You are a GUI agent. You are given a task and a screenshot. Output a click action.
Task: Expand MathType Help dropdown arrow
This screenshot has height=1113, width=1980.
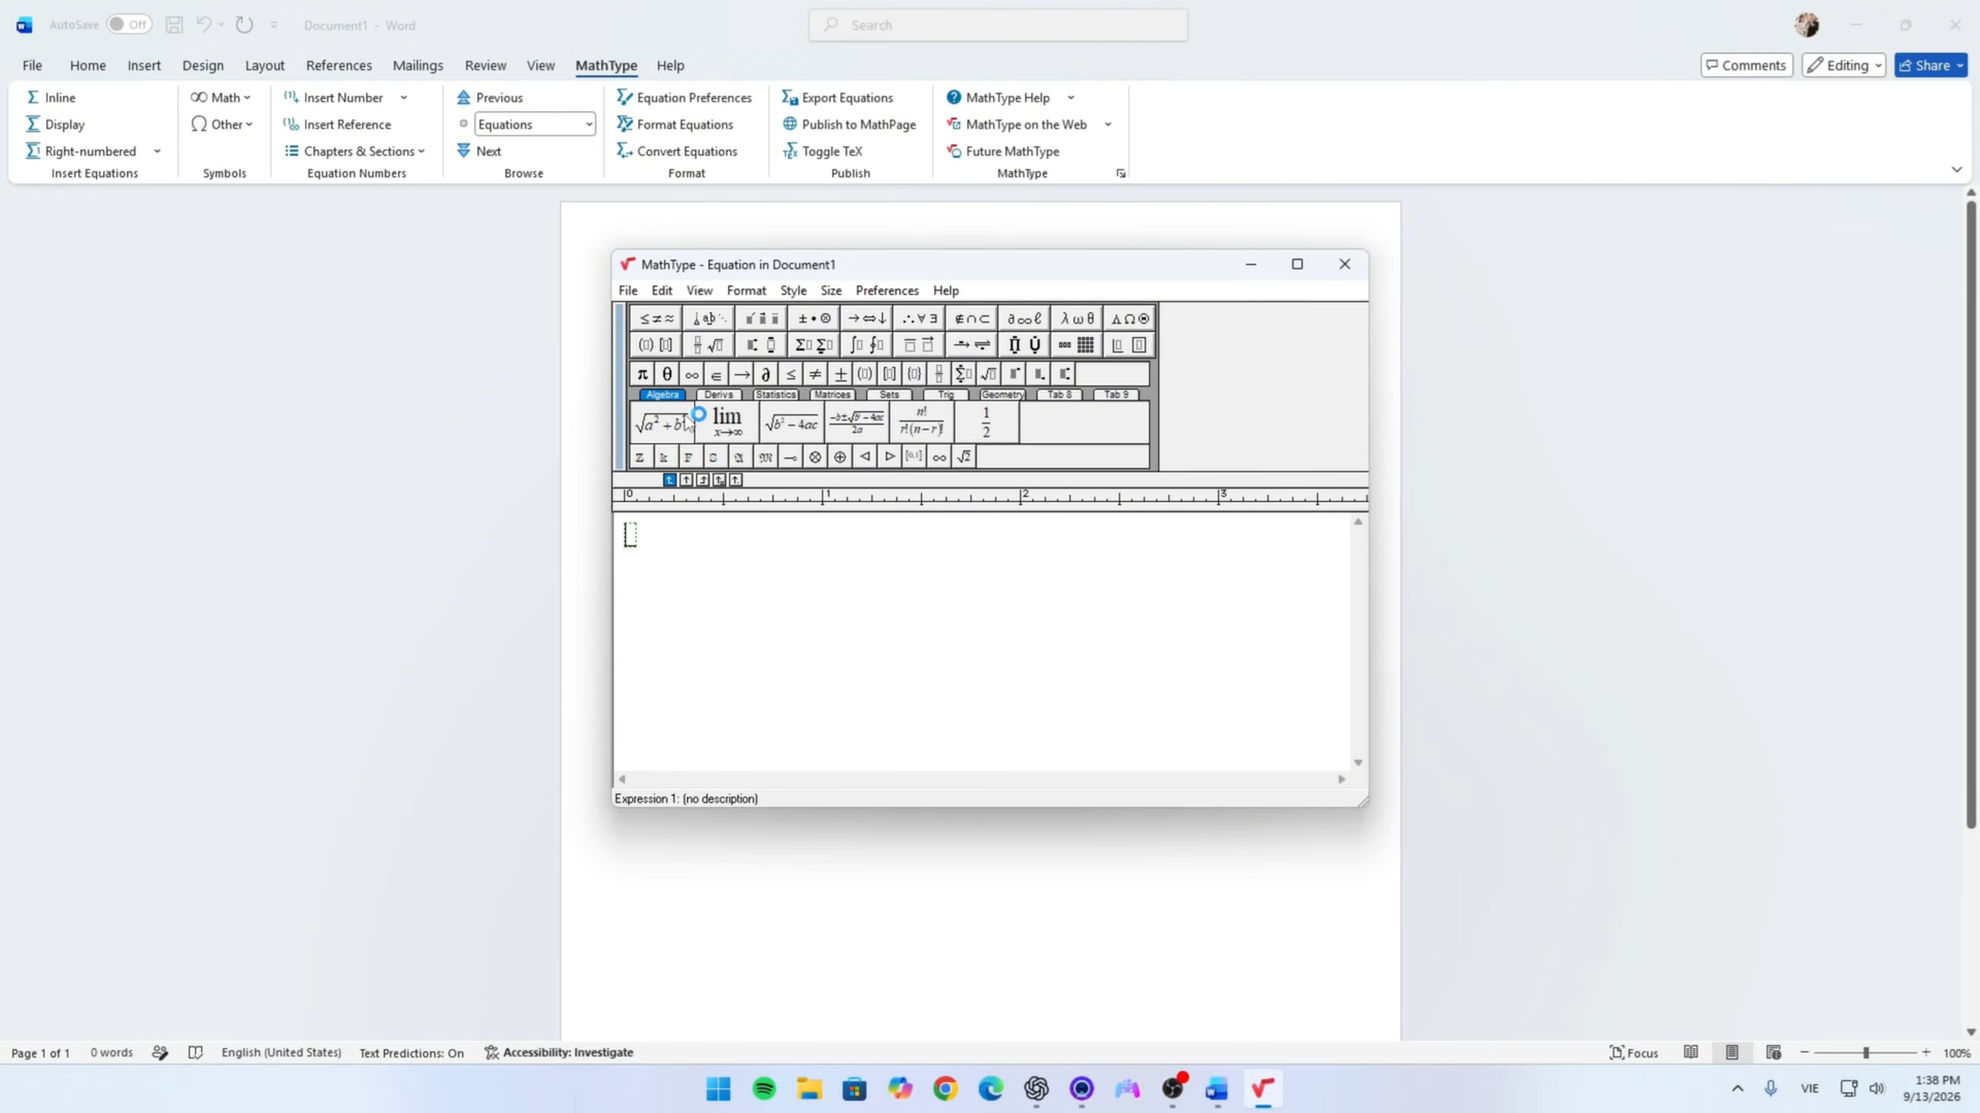(1071, 97)
